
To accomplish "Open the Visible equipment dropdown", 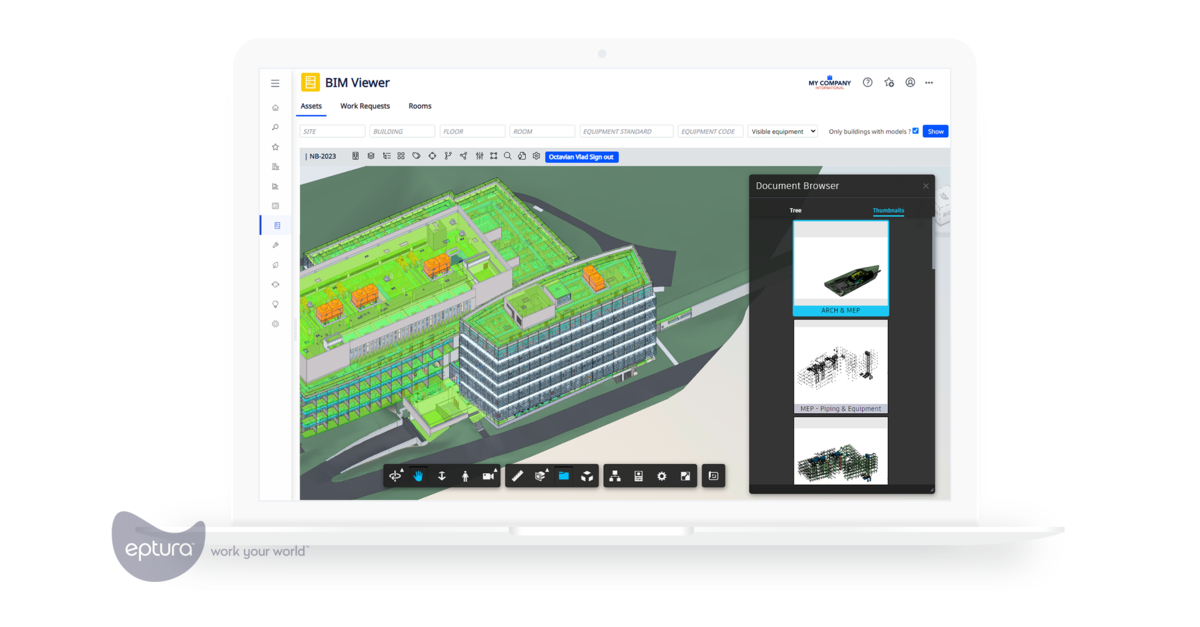I will [x=783, y=131].
